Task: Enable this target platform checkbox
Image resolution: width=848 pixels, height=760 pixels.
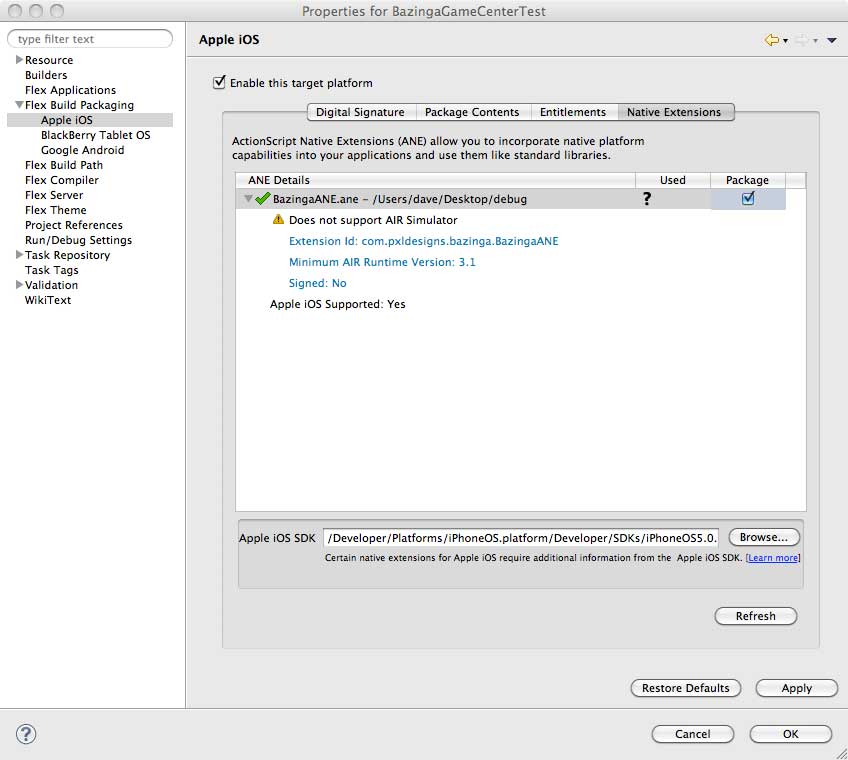Action: click(x=219, y=83)
